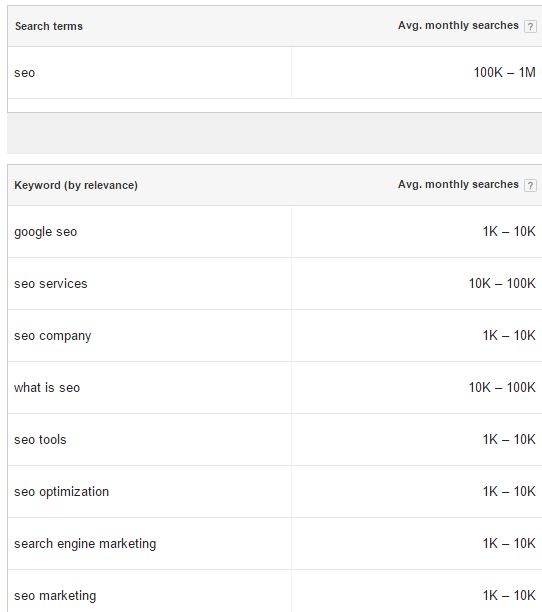Click Avg. monthly searches header in keyword table
Image resolution: width=542 pixels, height=612 pixels.
pyautogui.click(x=458, y=184)
